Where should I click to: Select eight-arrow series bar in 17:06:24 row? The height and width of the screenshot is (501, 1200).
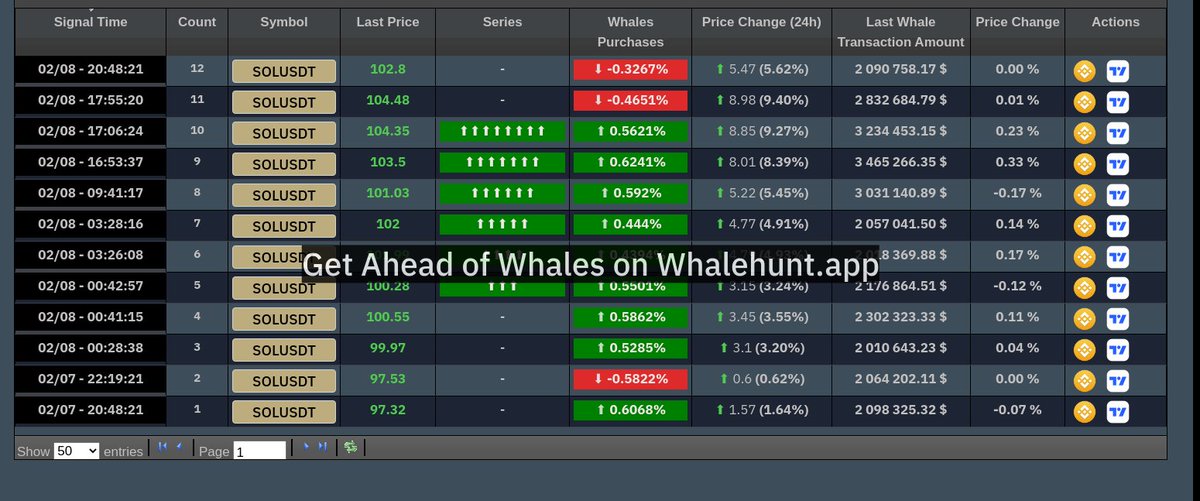(502, 132)
